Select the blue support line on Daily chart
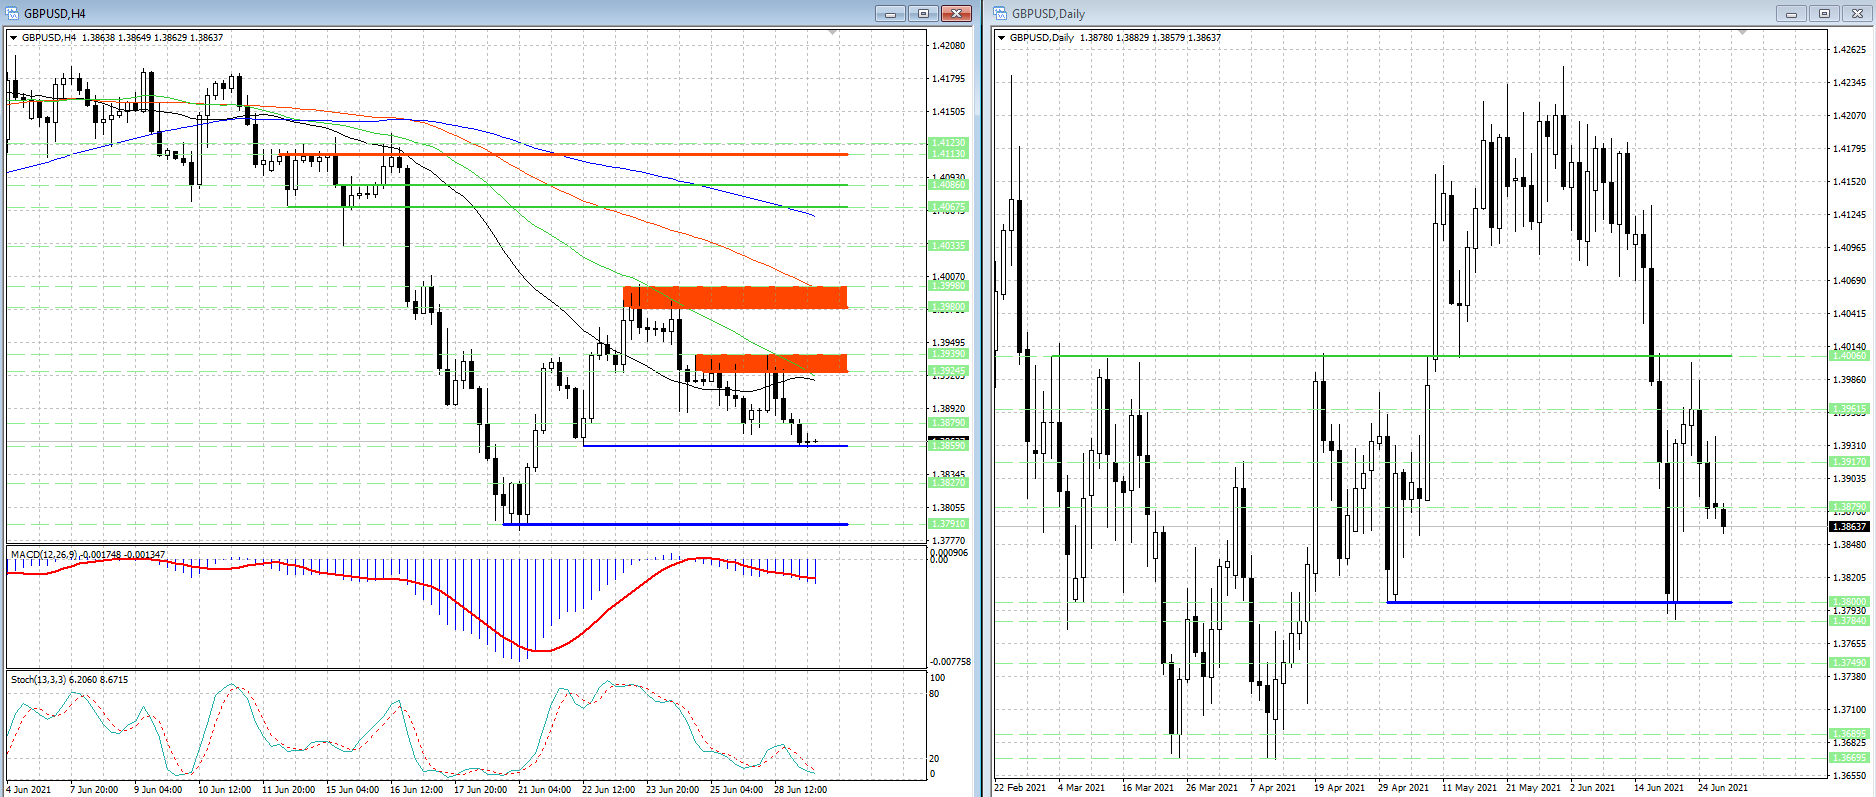The height and width of the screenshot is (797, 1876). tap(1559, 602)
